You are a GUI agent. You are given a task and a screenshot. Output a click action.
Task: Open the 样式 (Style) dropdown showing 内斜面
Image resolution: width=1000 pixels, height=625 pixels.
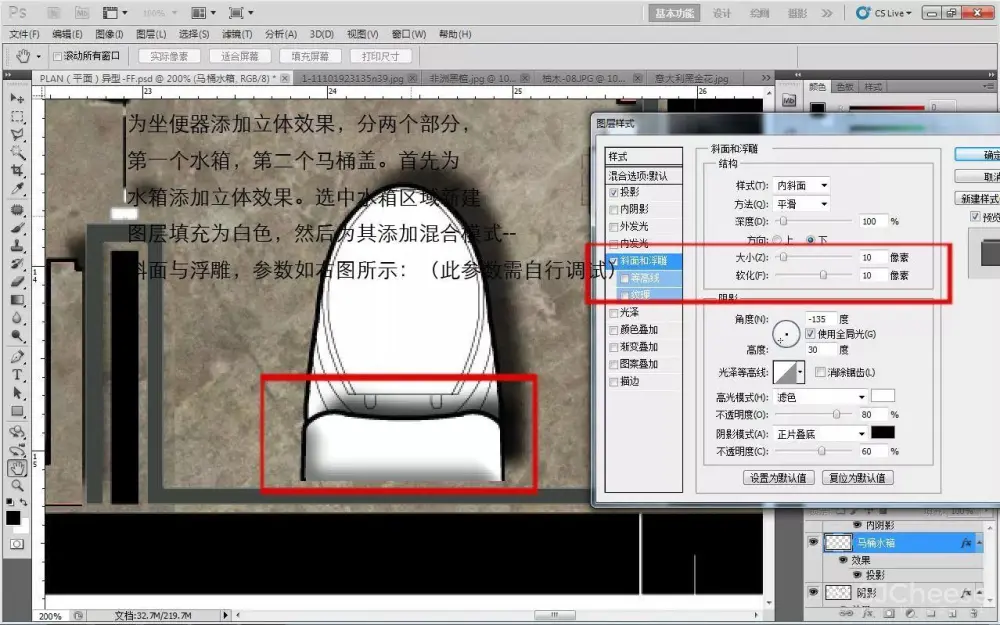(803, 185)
